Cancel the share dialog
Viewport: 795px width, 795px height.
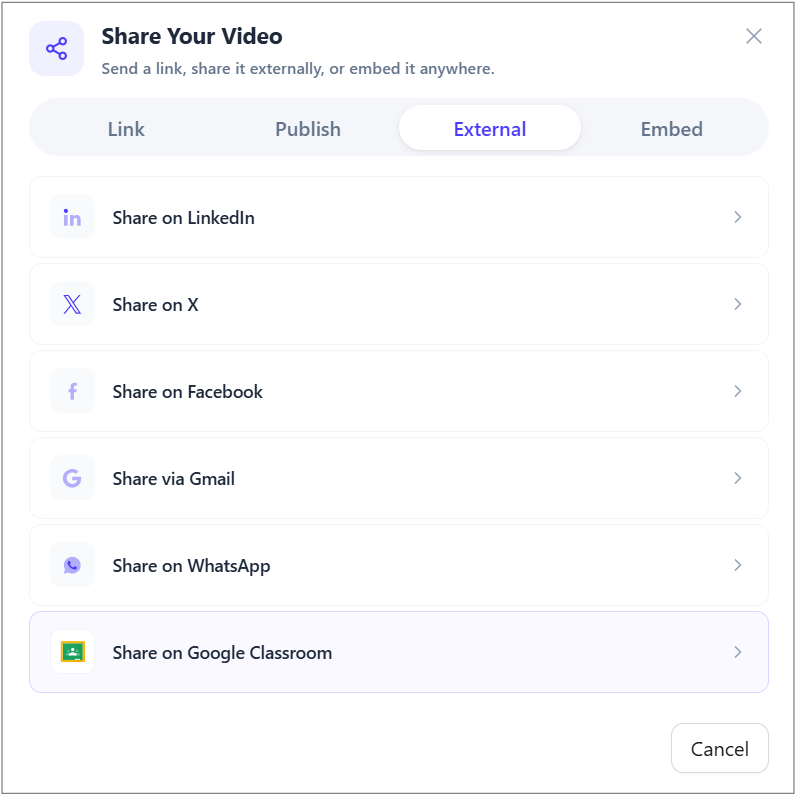pyautogui.click(x=719, y=748)
